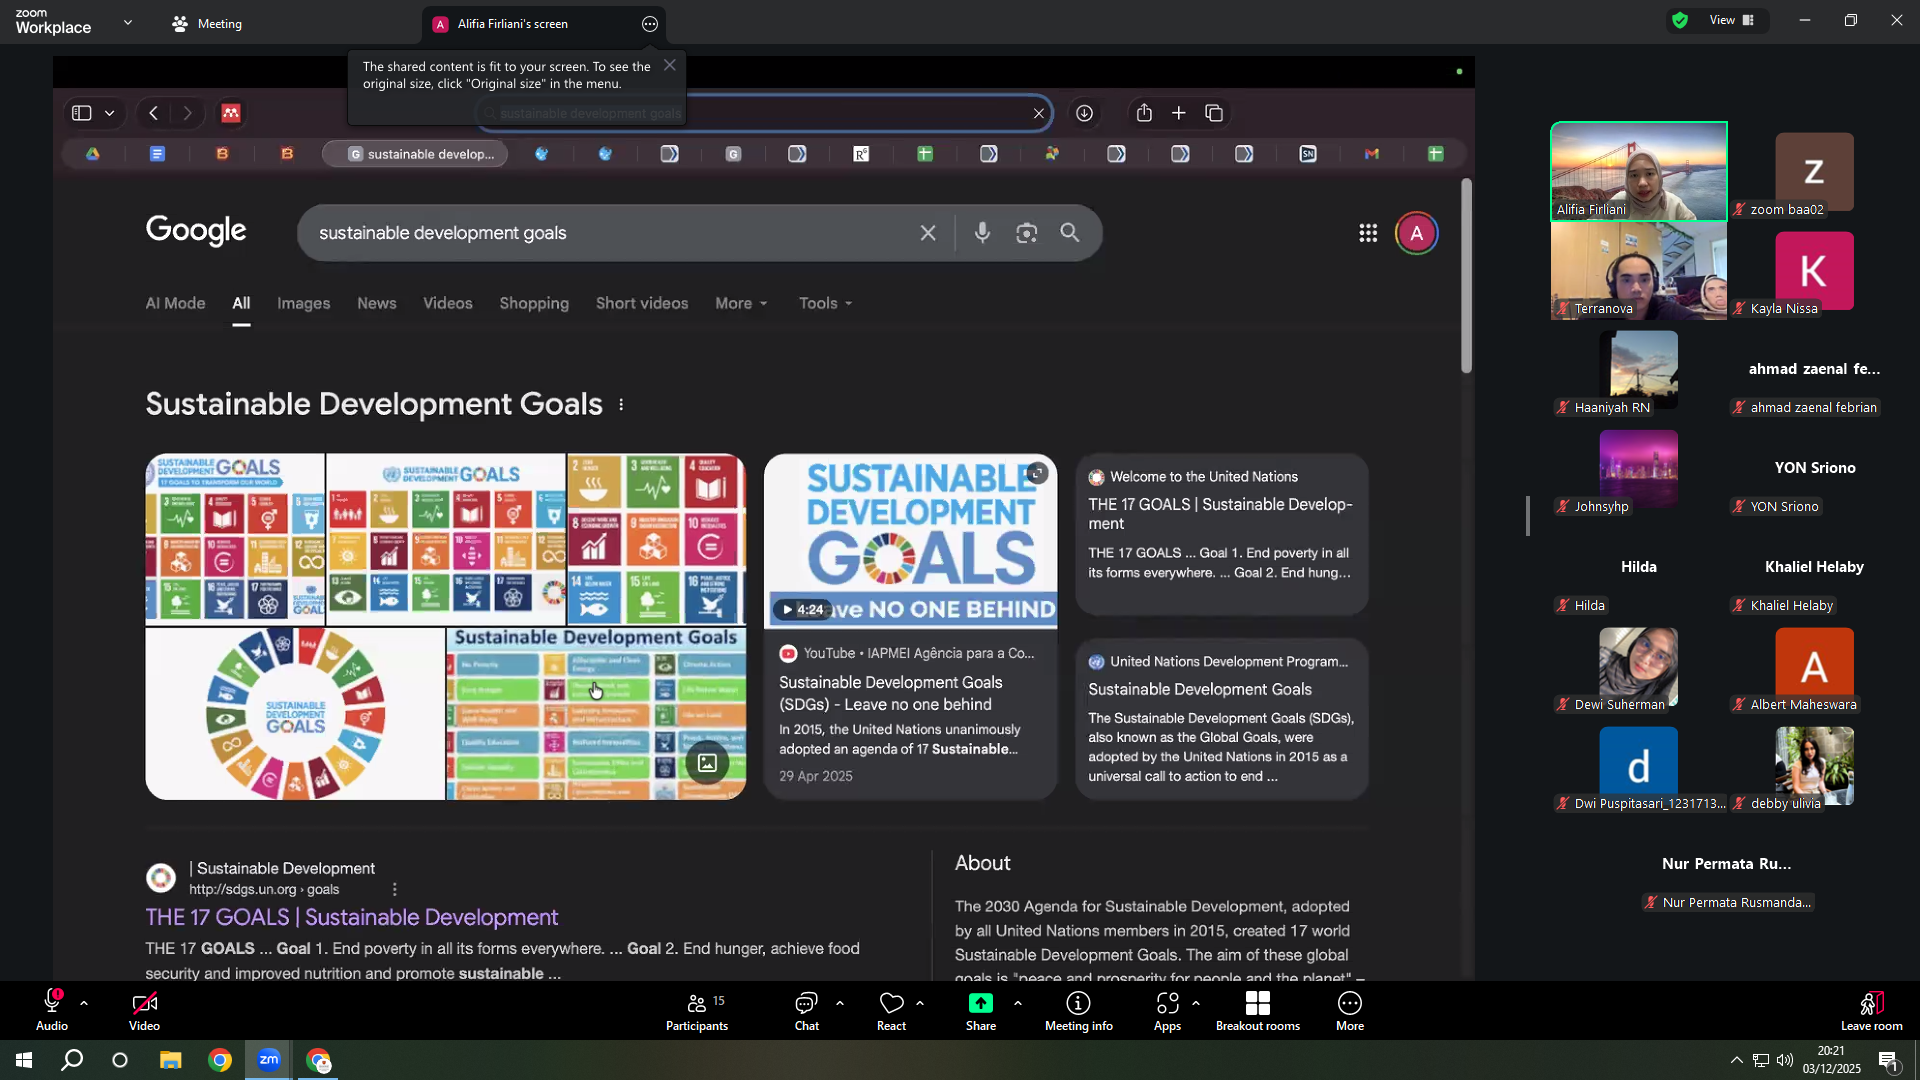Open screen share options ellipsis icon
1920x1080 pixels.
[650, 24]
